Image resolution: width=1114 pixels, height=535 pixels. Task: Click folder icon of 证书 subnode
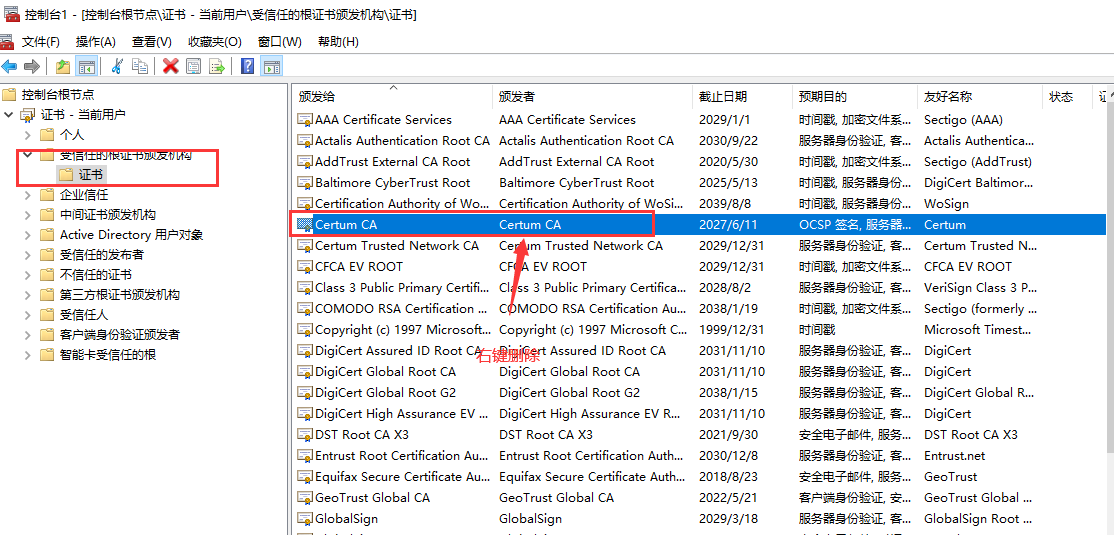tap(65, 174)
